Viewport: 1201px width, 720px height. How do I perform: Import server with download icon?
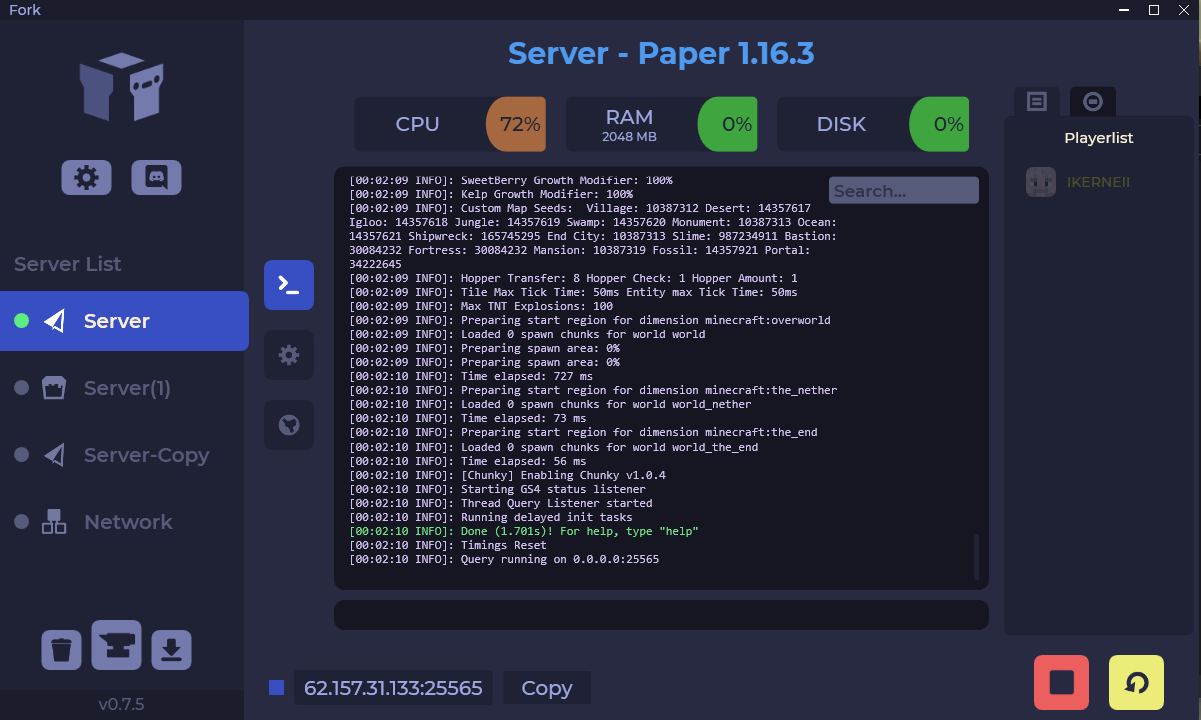171,650
